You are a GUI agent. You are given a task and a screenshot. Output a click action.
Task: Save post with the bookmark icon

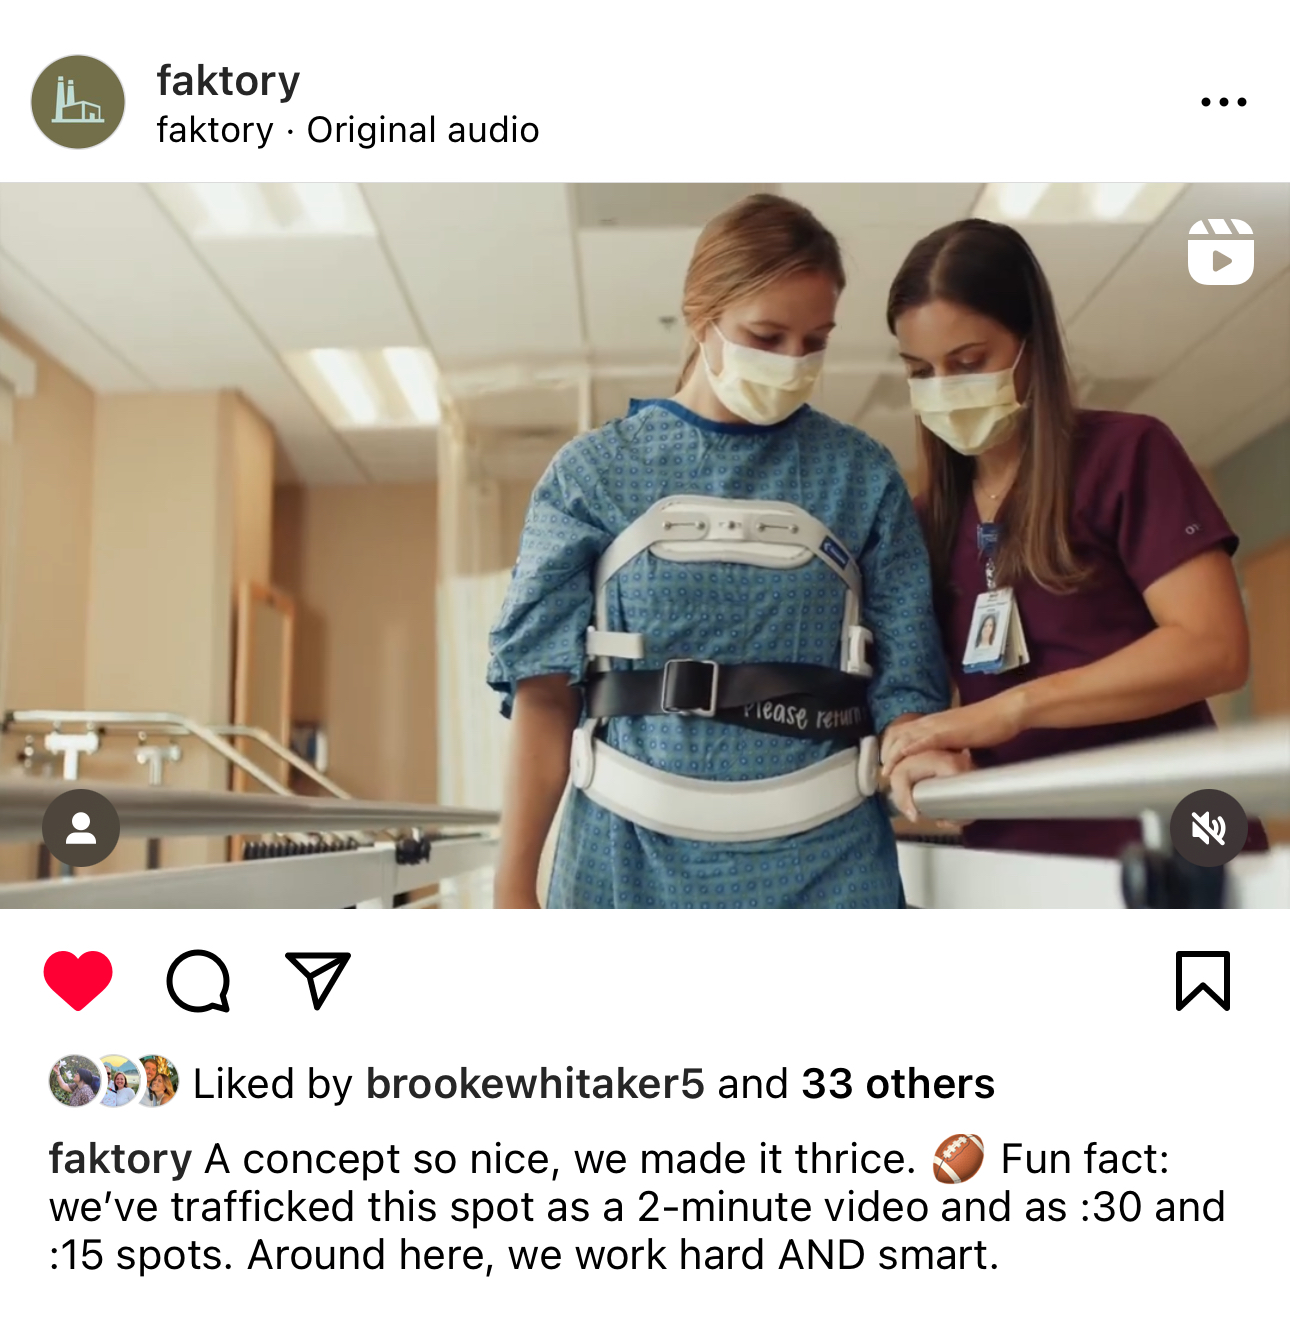1202,980
